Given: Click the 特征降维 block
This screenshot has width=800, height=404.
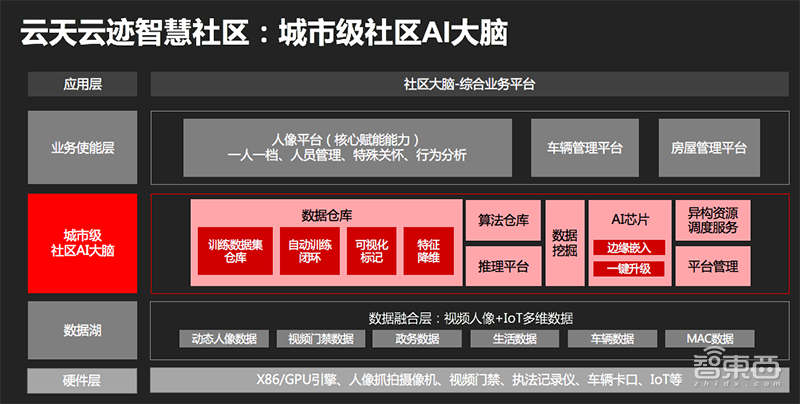Looking at the screenshot, I should coord(429,251).
